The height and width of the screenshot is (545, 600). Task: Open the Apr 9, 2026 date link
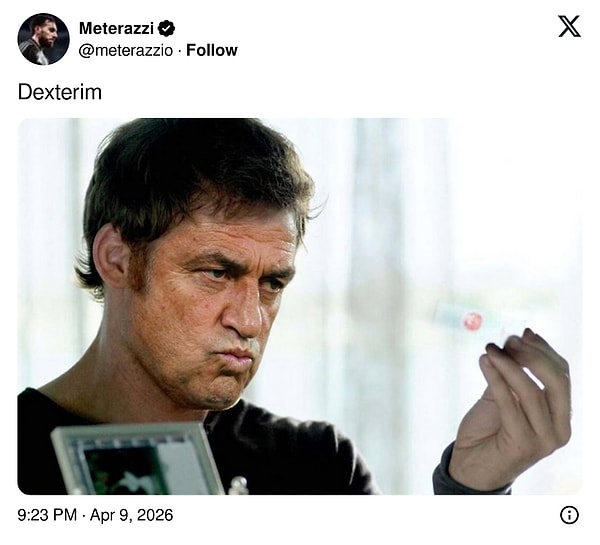pos(133,515)
